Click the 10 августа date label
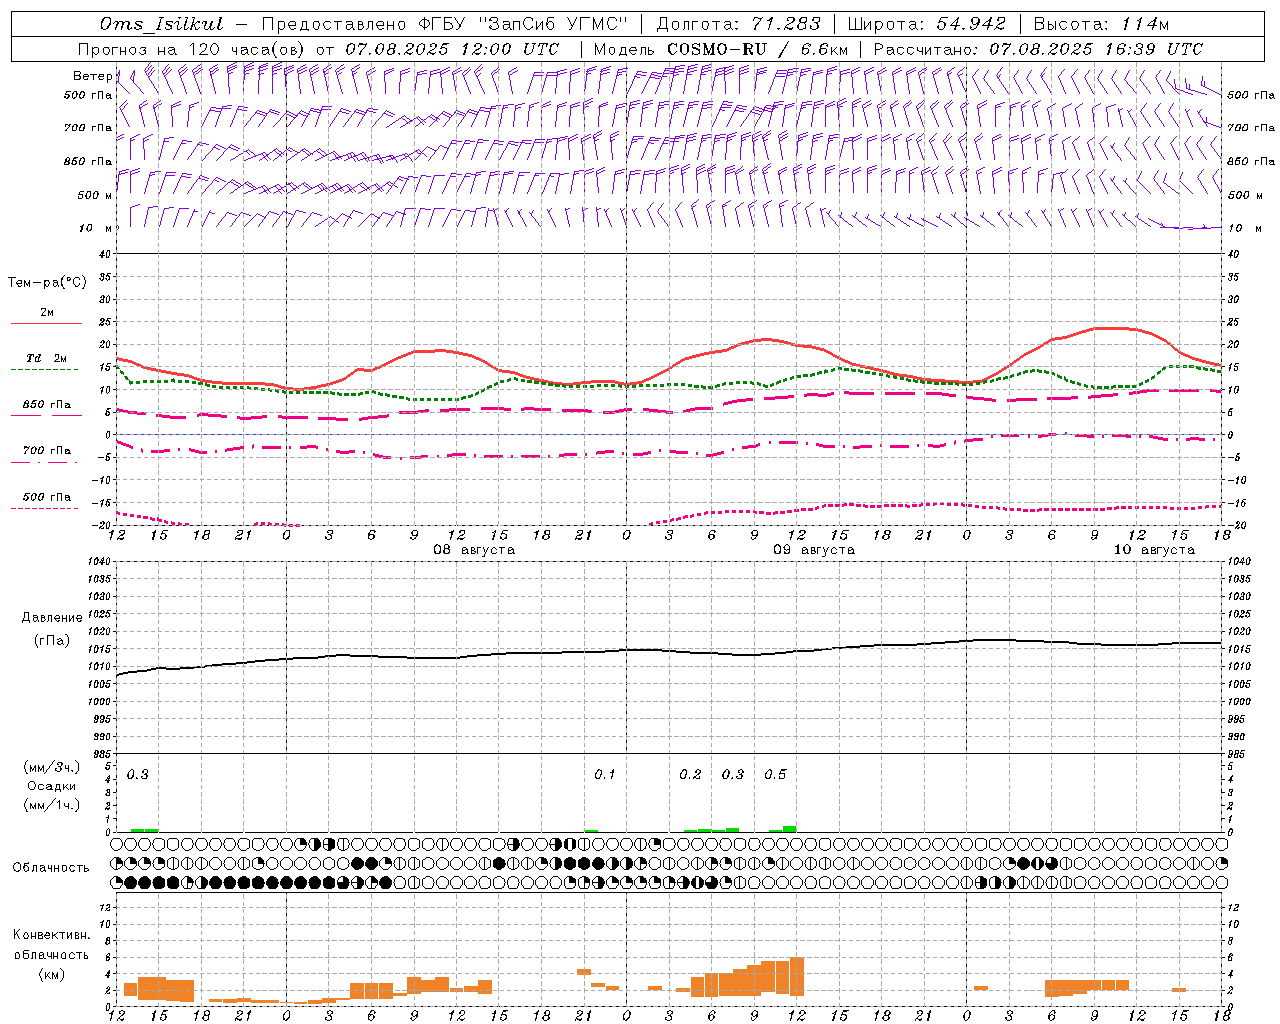 pos(1154,550)
